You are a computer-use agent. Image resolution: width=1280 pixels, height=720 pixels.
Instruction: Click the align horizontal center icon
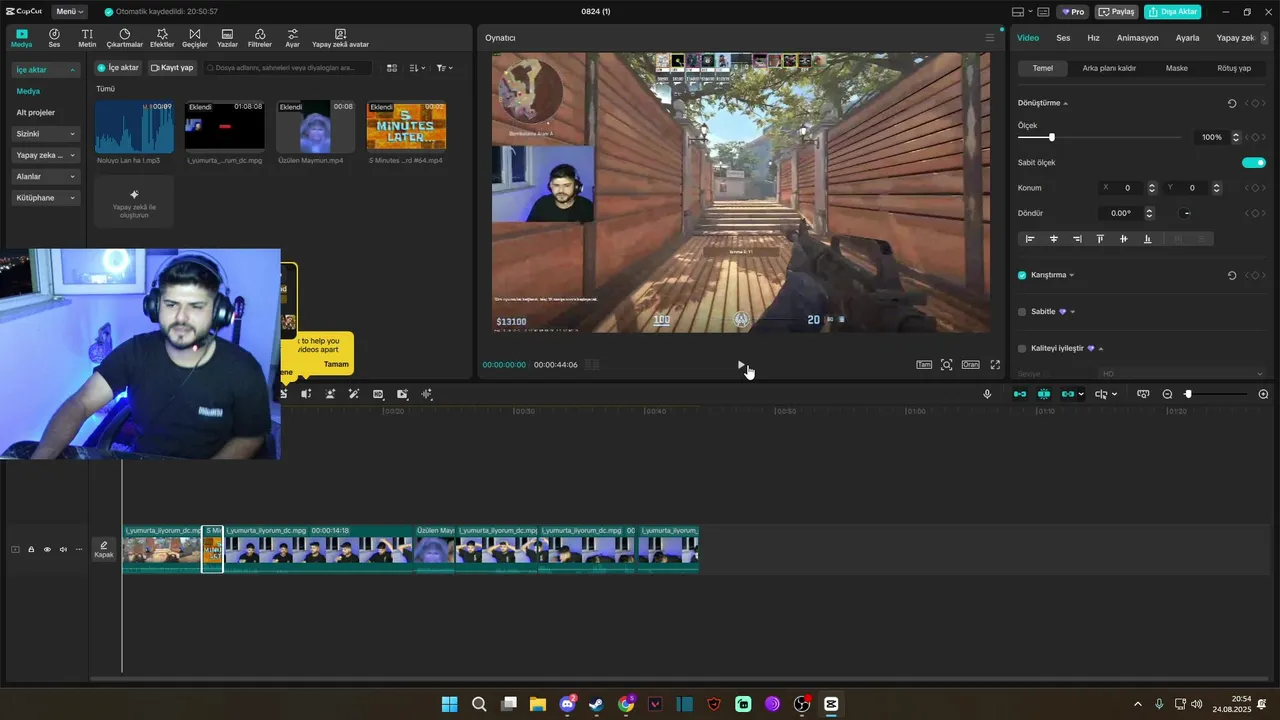[x=1054, y=239]
